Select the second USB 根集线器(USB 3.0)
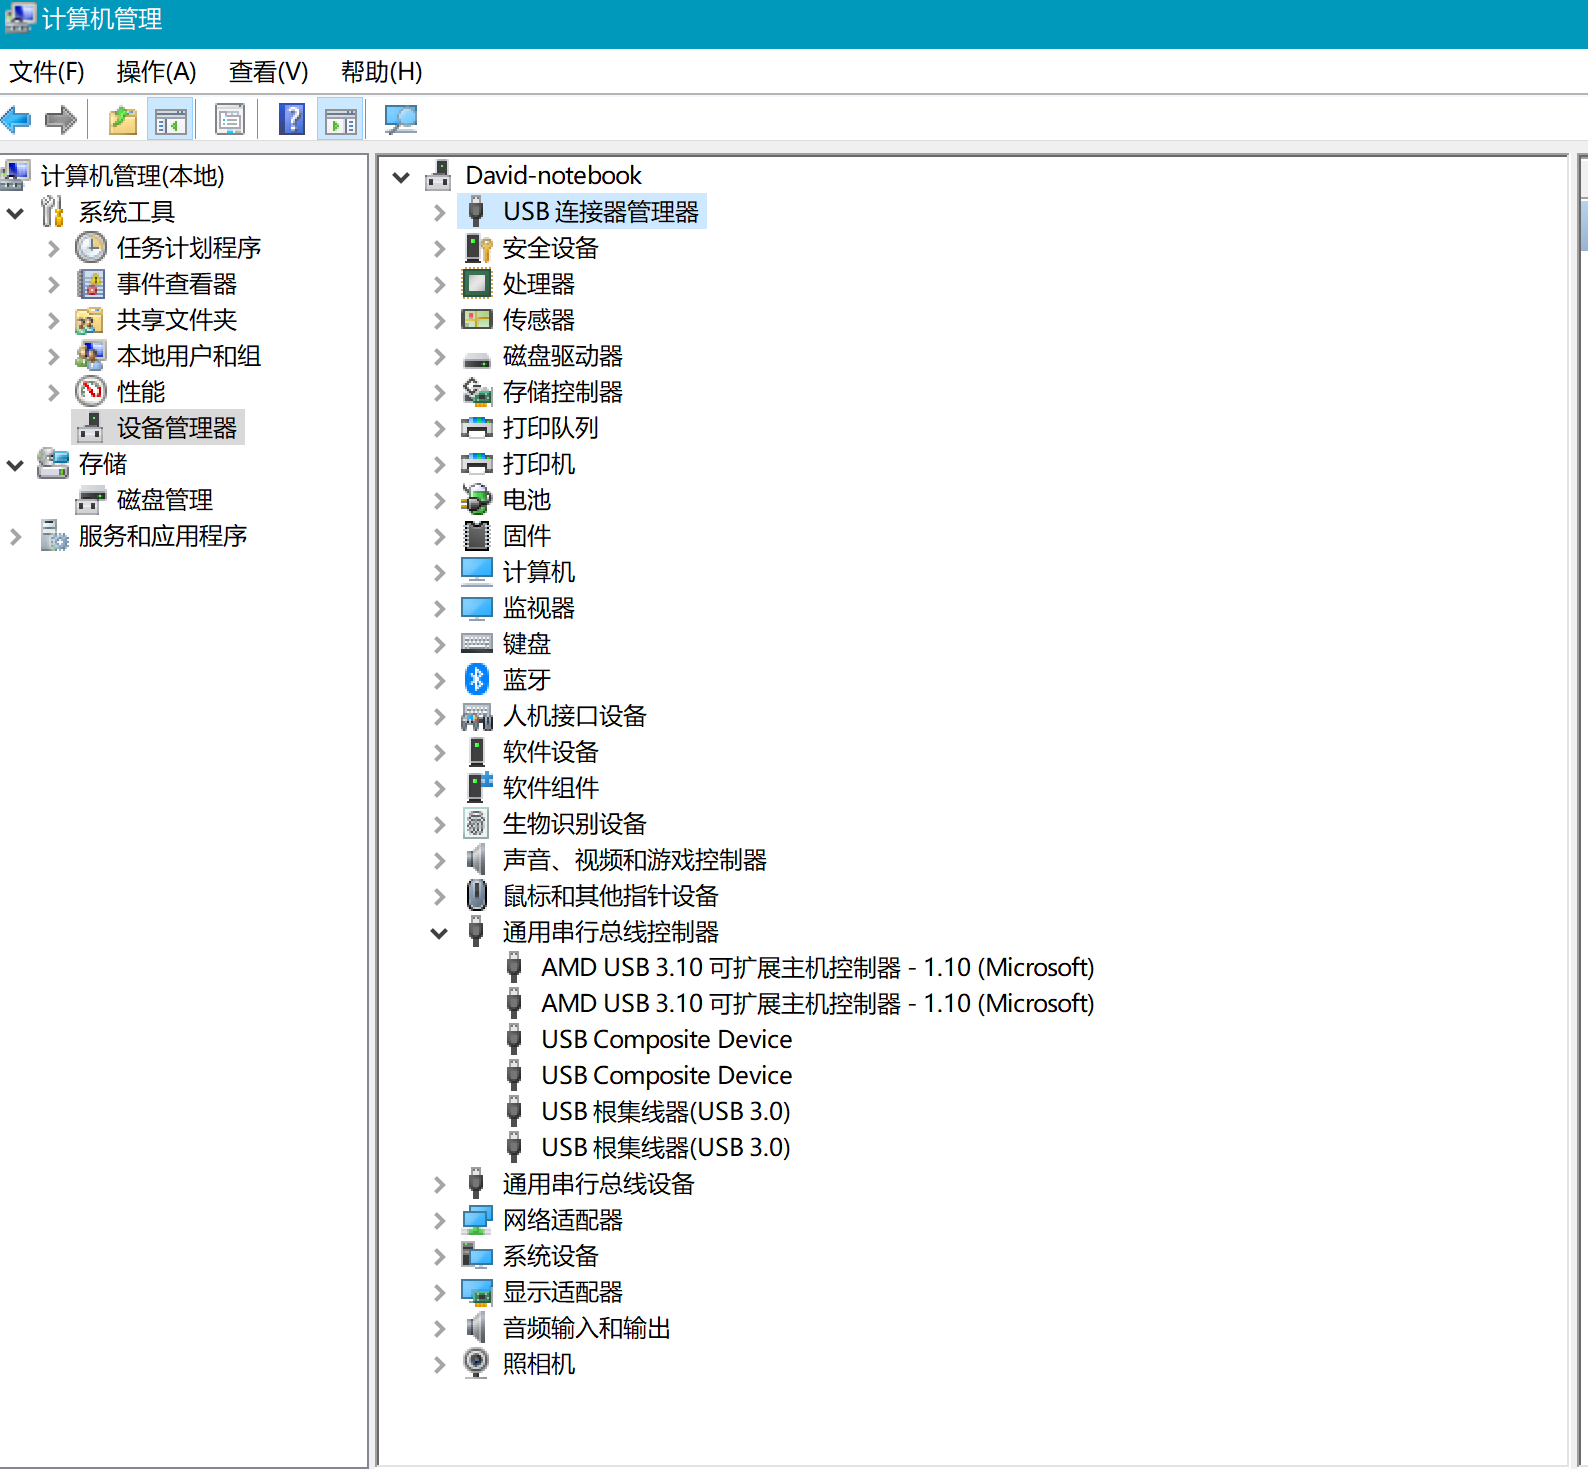The image size is (1588, 1469). pyautogui.click(x=666, y=1148)
